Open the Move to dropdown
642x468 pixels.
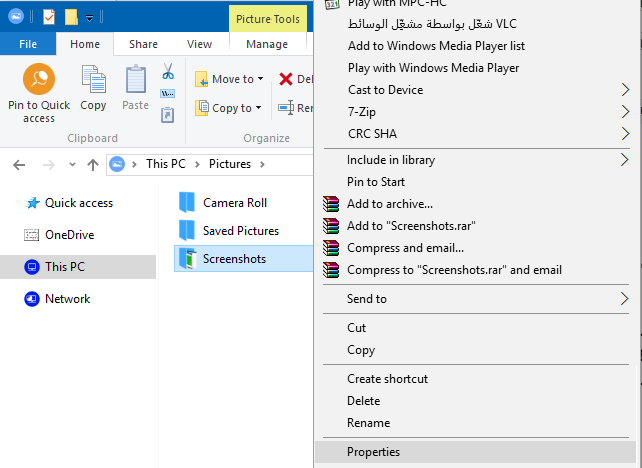pyautogui.click(x=229, y=79)
